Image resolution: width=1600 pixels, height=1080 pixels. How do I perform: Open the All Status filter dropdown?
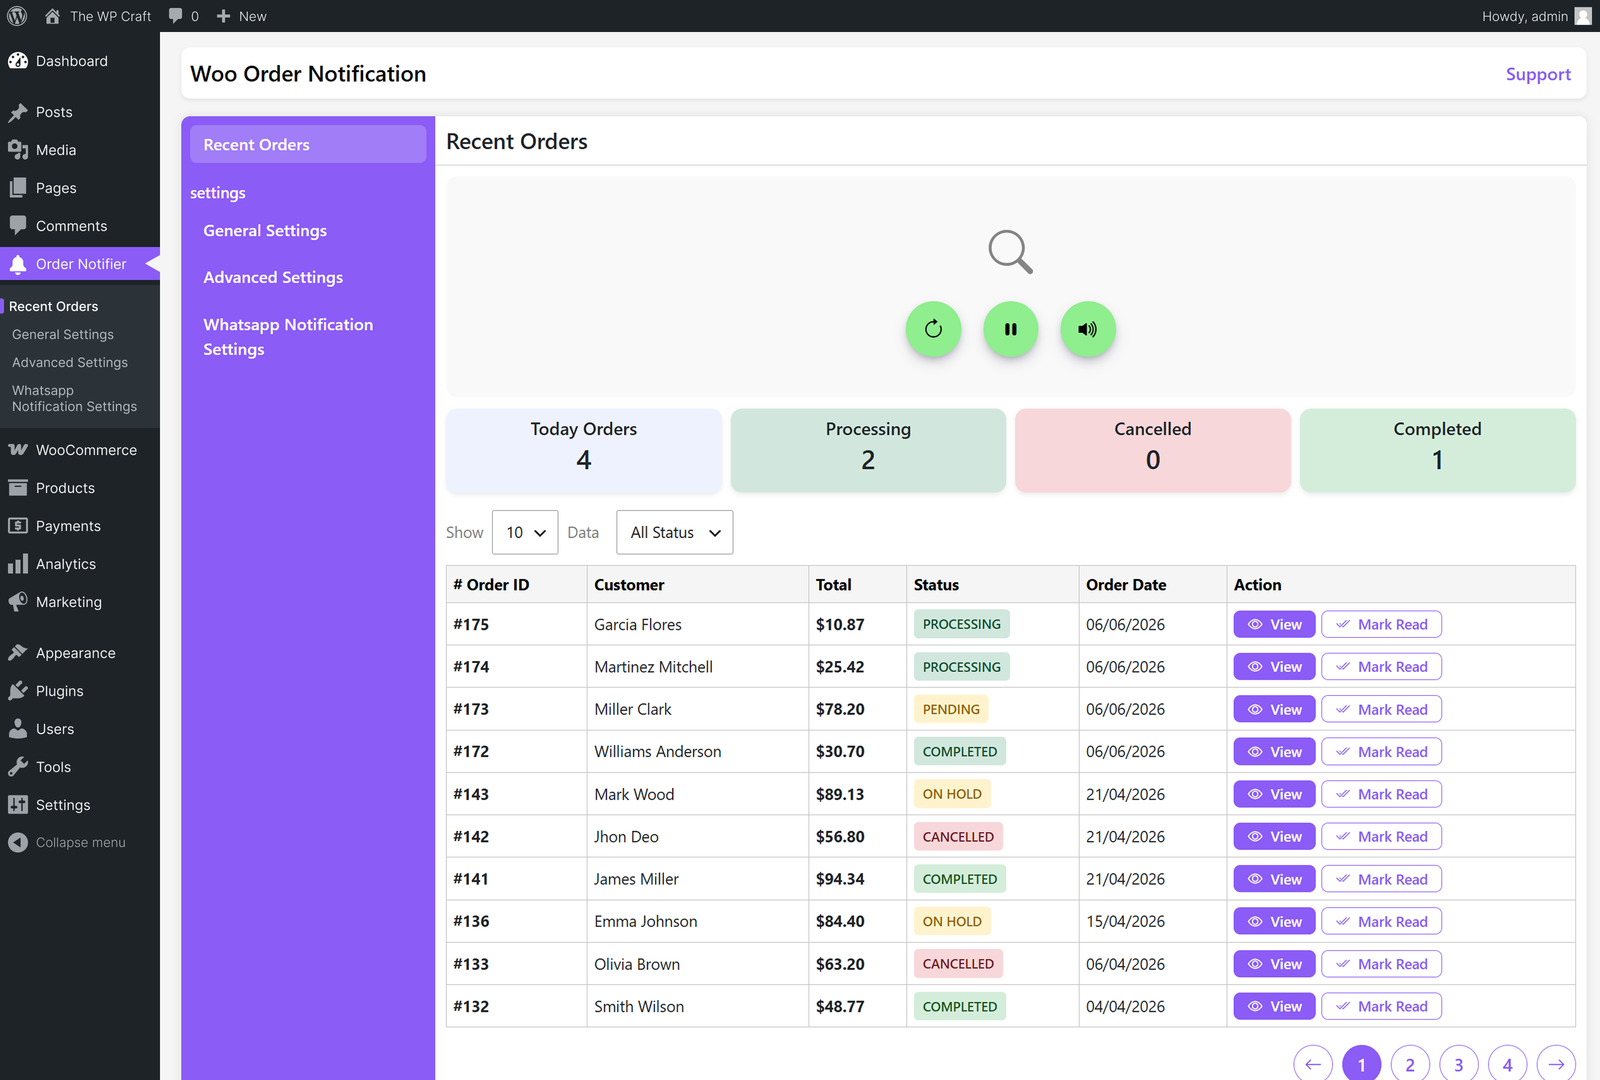[675, 532]
